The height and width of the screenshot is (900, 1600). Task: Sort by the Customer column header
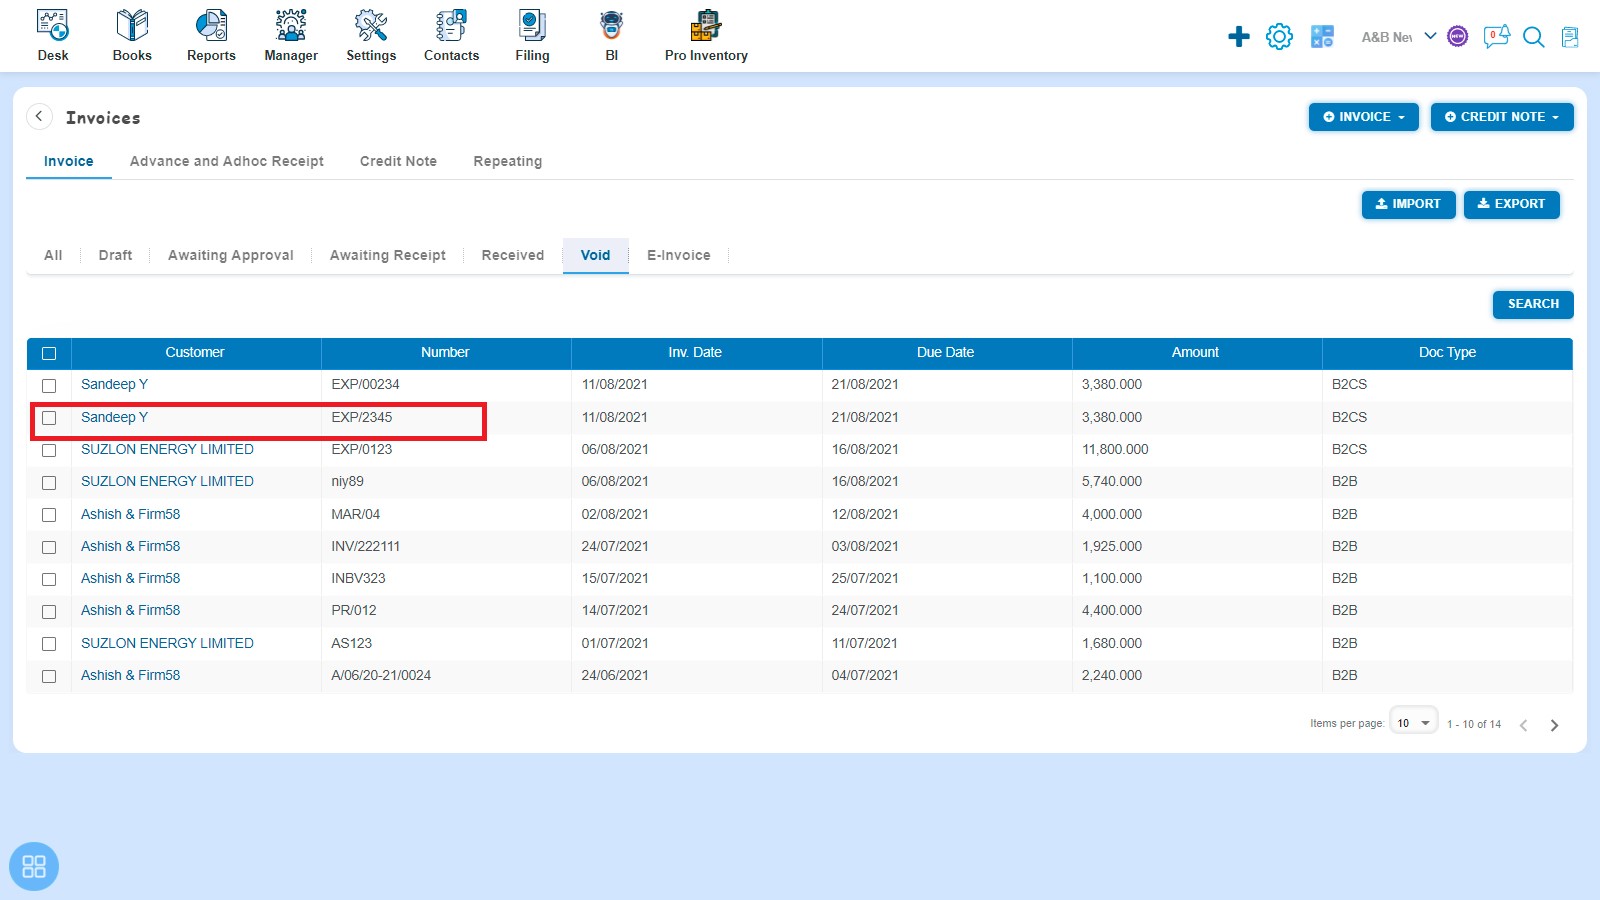[195, 352]
